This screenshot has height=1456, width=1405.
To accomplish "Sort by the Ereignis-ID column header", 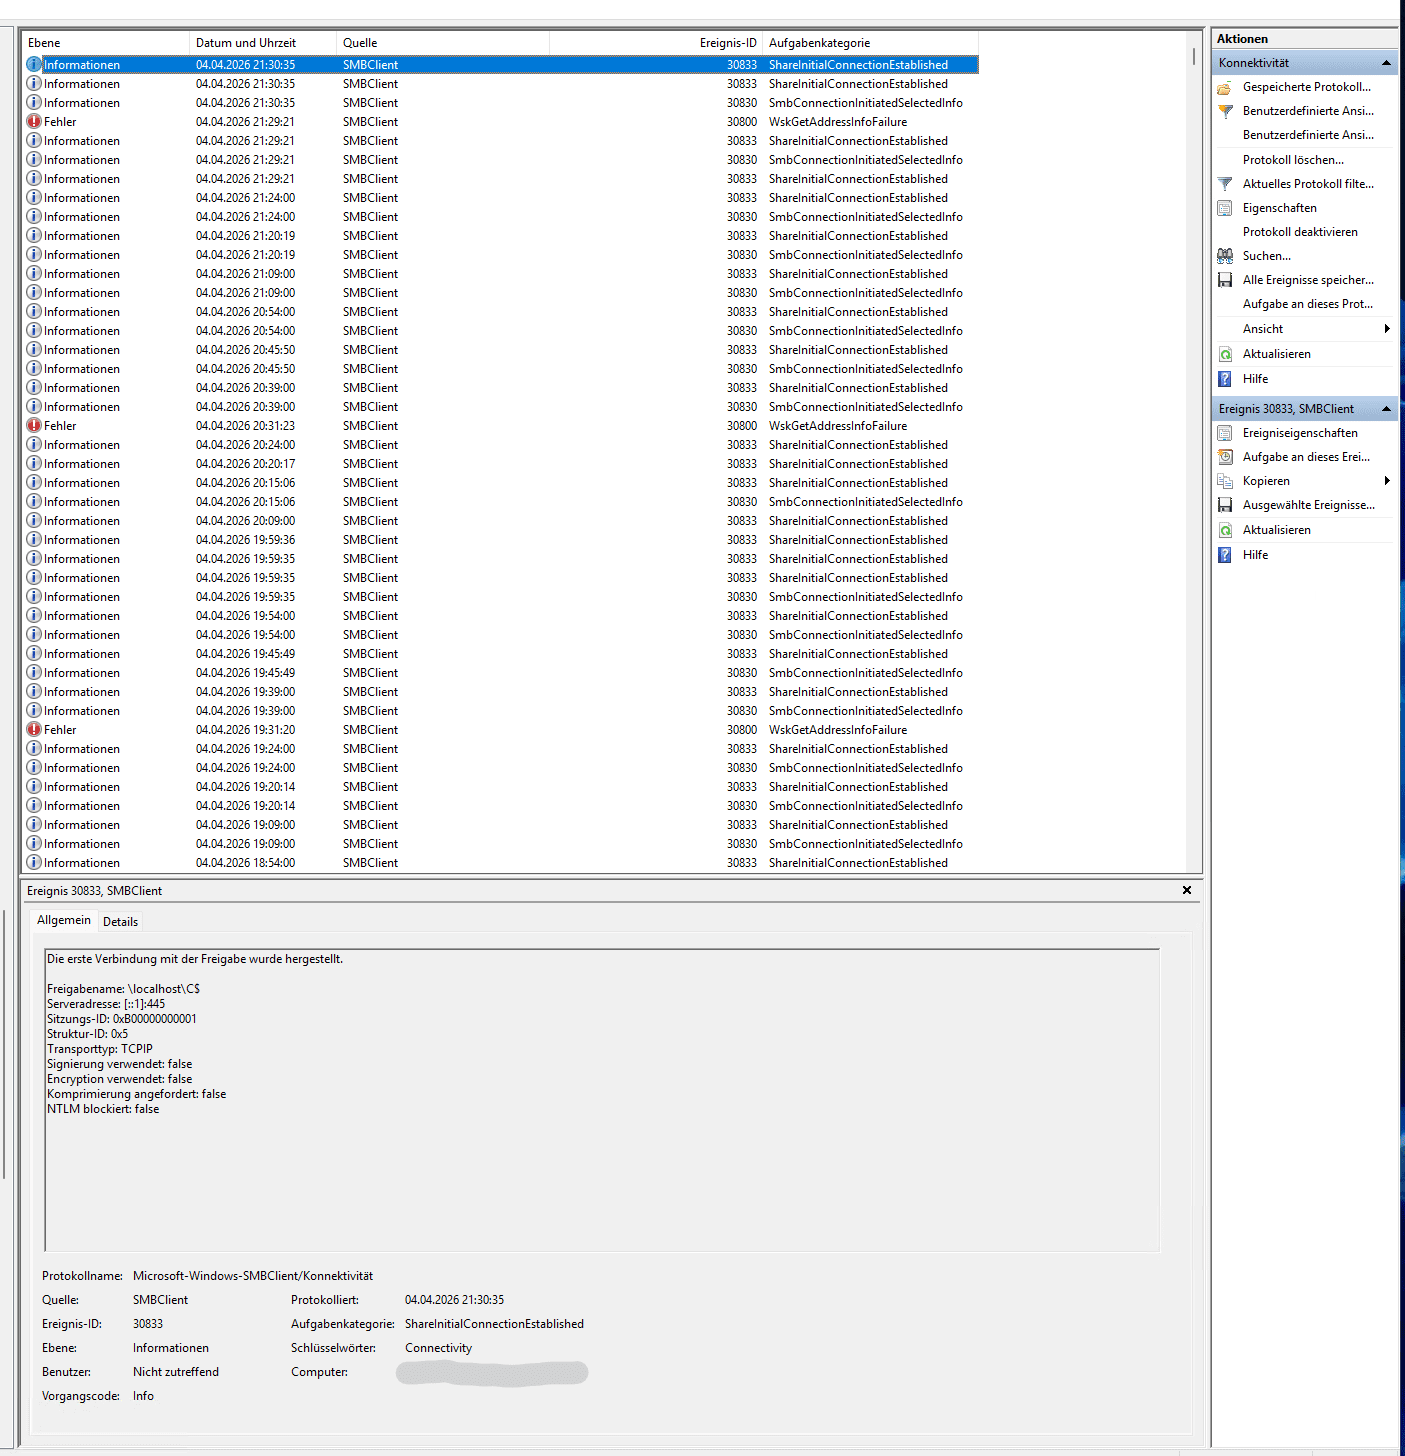I will click(656, 43).
